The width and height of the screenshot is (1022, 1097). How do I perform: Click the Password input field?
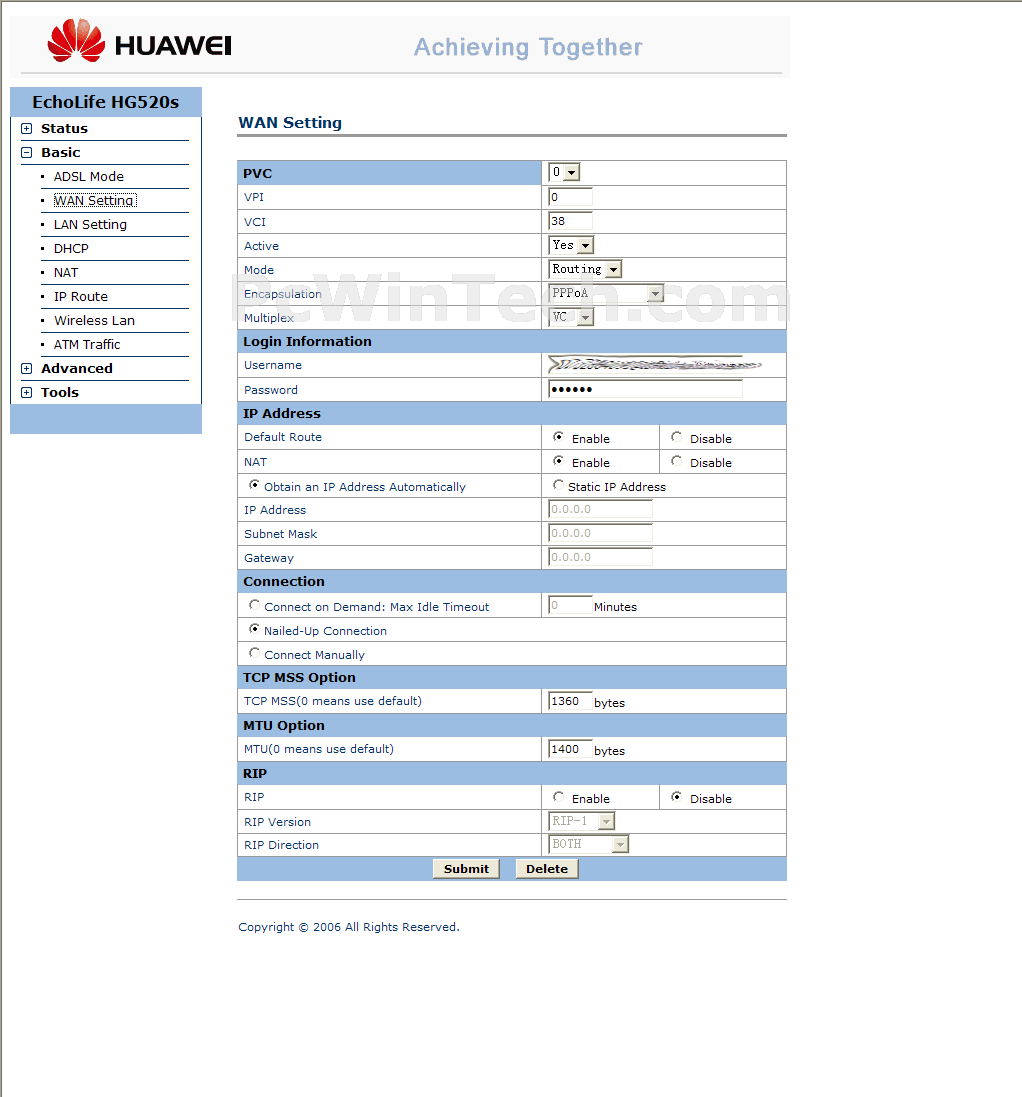click(x=646, y=389)
